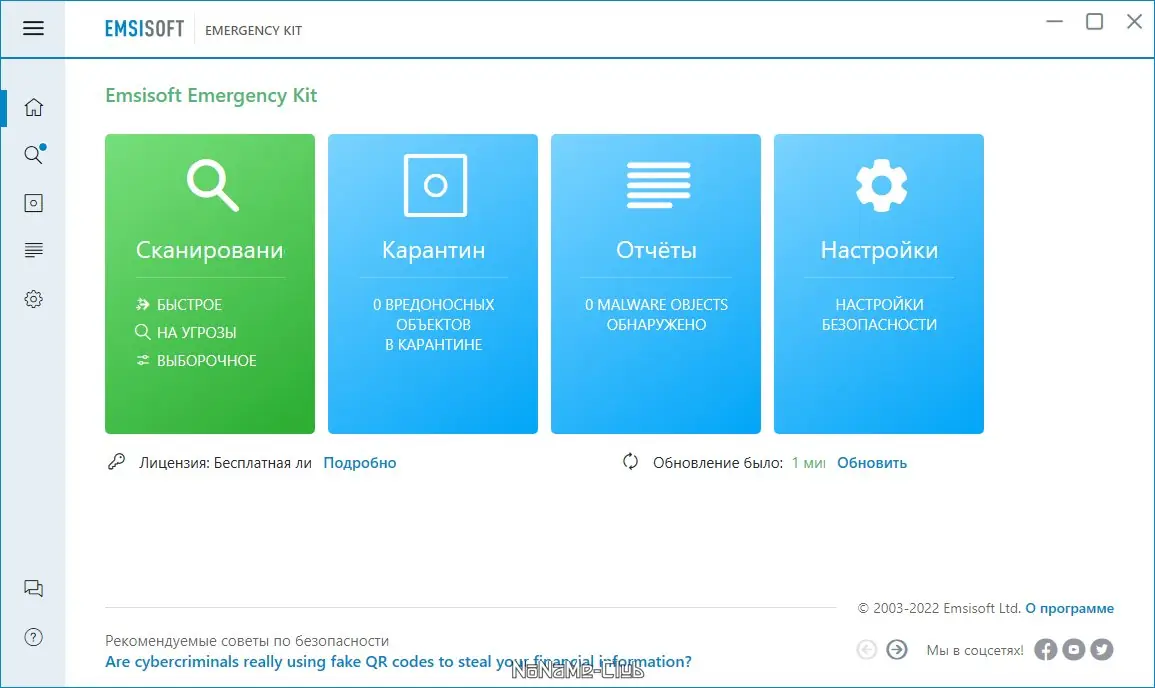Click 'Рекомендуемые советы по безопасности' text

click(x=247, y=641)
